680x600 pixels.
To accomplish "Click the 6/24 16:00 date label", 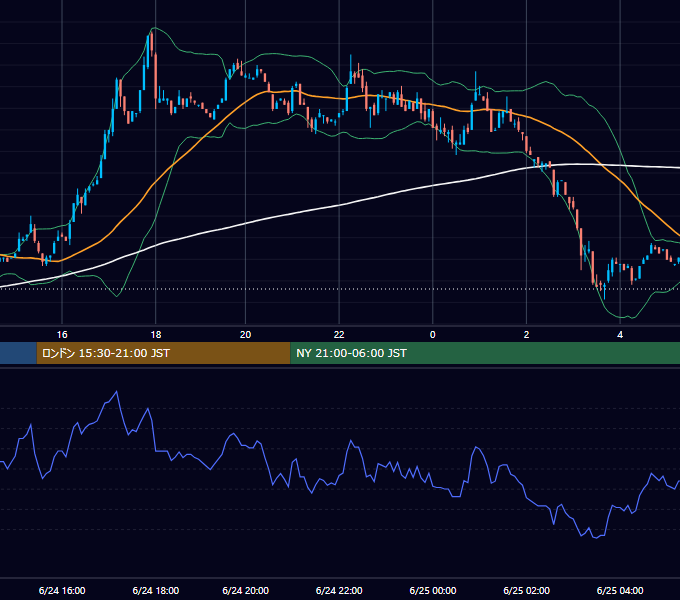I will point(62,590).
